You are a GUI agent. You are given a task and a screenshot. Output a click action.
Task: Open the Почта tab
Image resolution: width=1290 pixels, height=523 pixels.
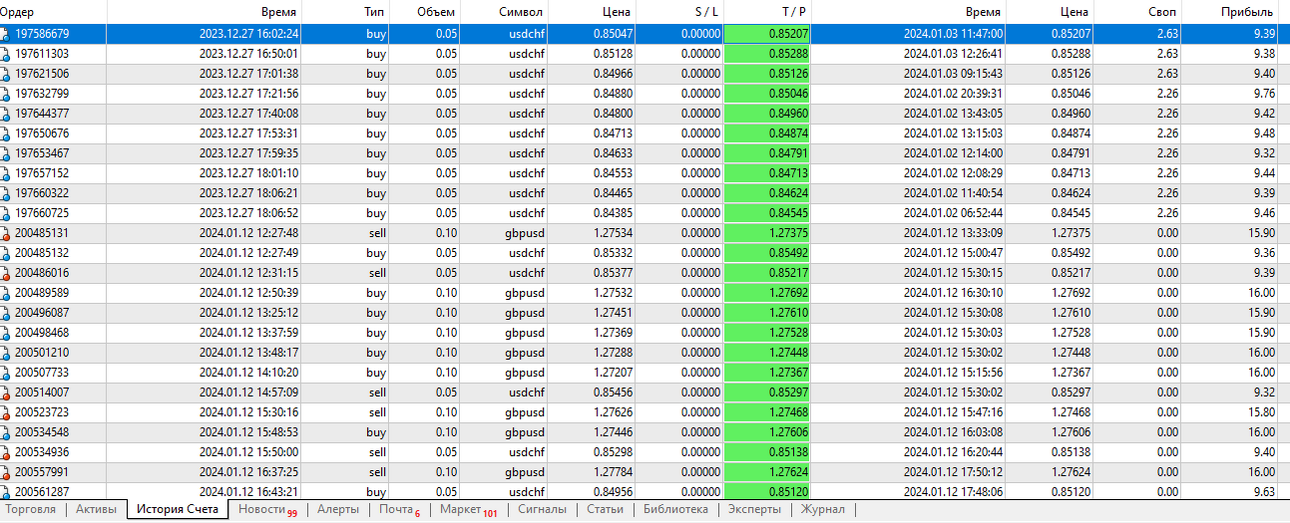[x=399, y=510]
